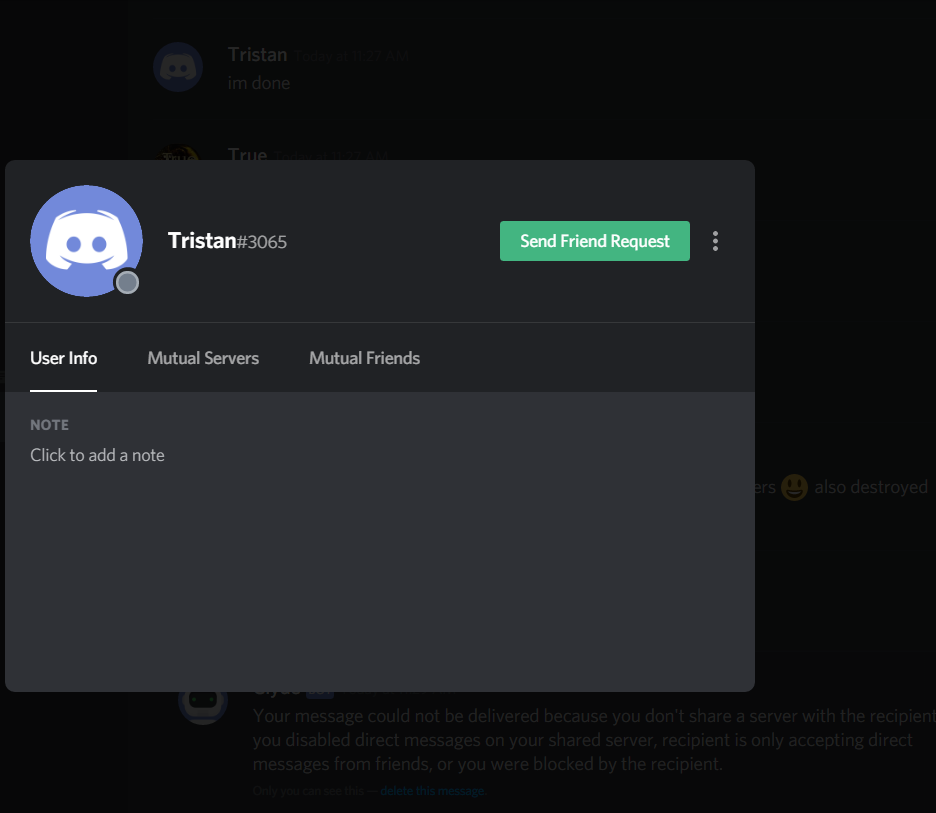Click the NOTE heading label
Viewport: 936px width, 813px height.
pos(50,425)
